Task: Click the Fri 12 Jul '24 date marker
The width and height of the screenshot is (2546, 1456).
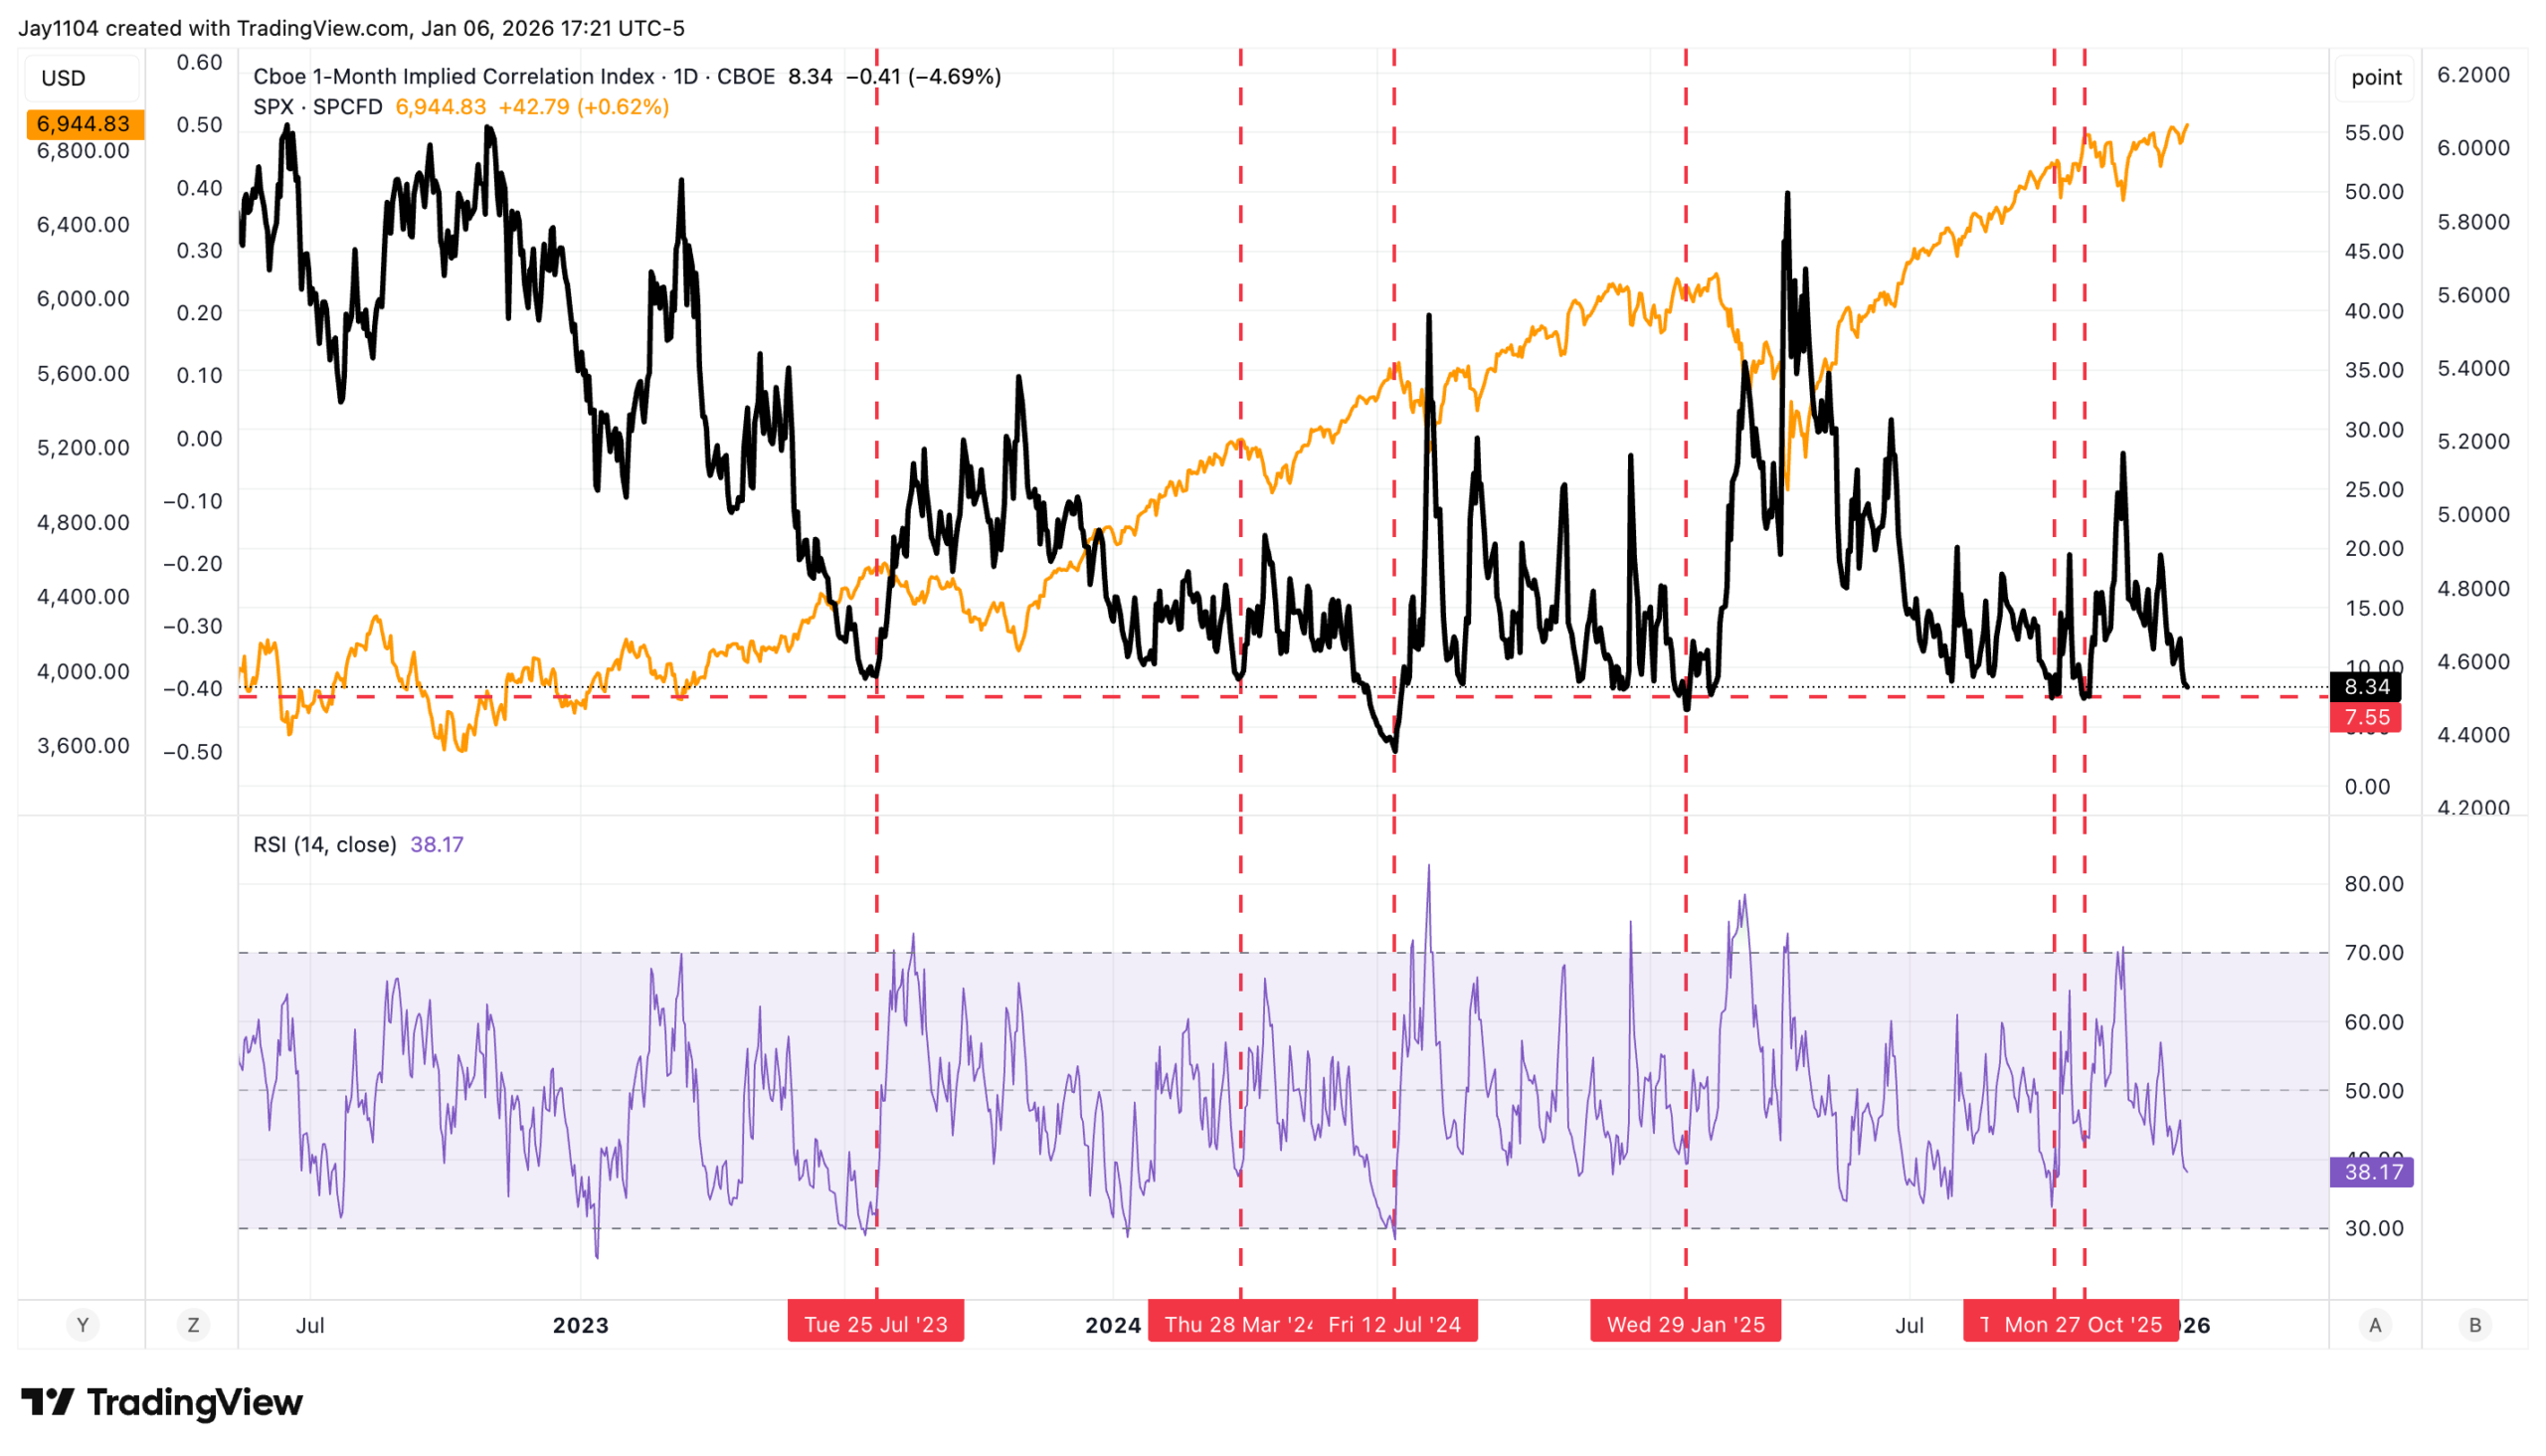Action: [1398, 1325]
